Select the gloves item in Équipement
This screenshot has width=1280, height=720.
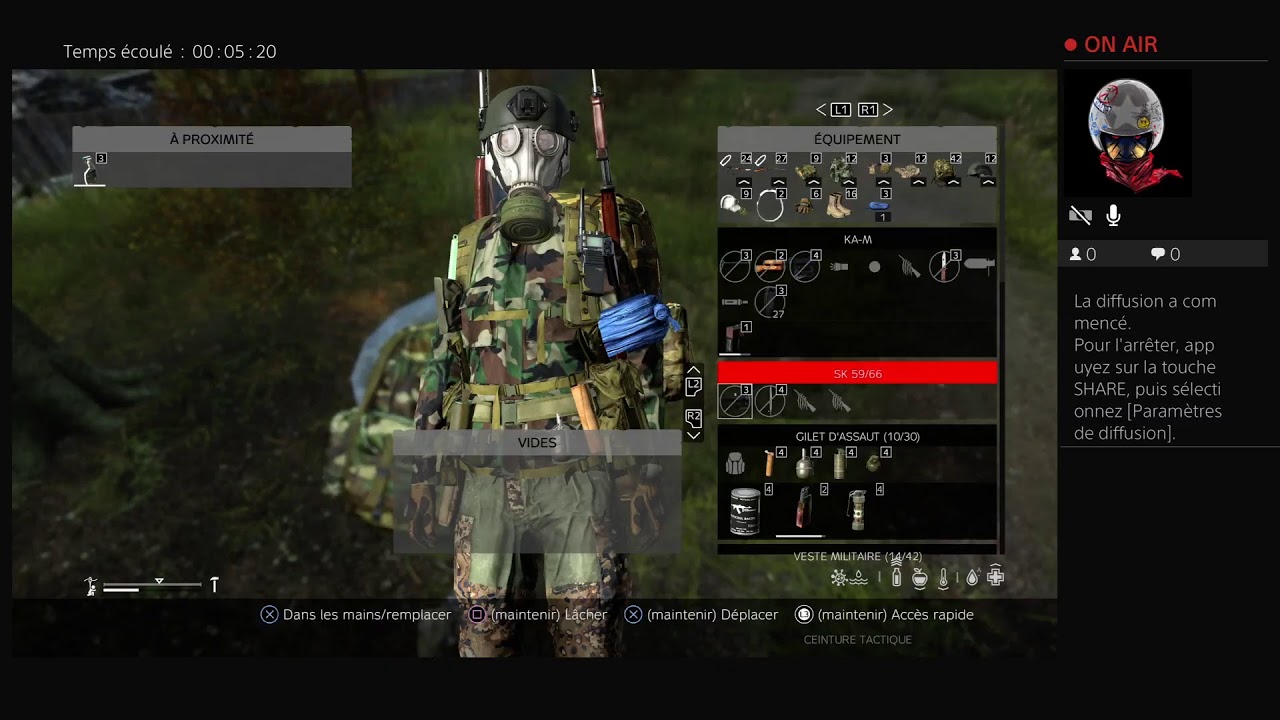tap(803, 207)
